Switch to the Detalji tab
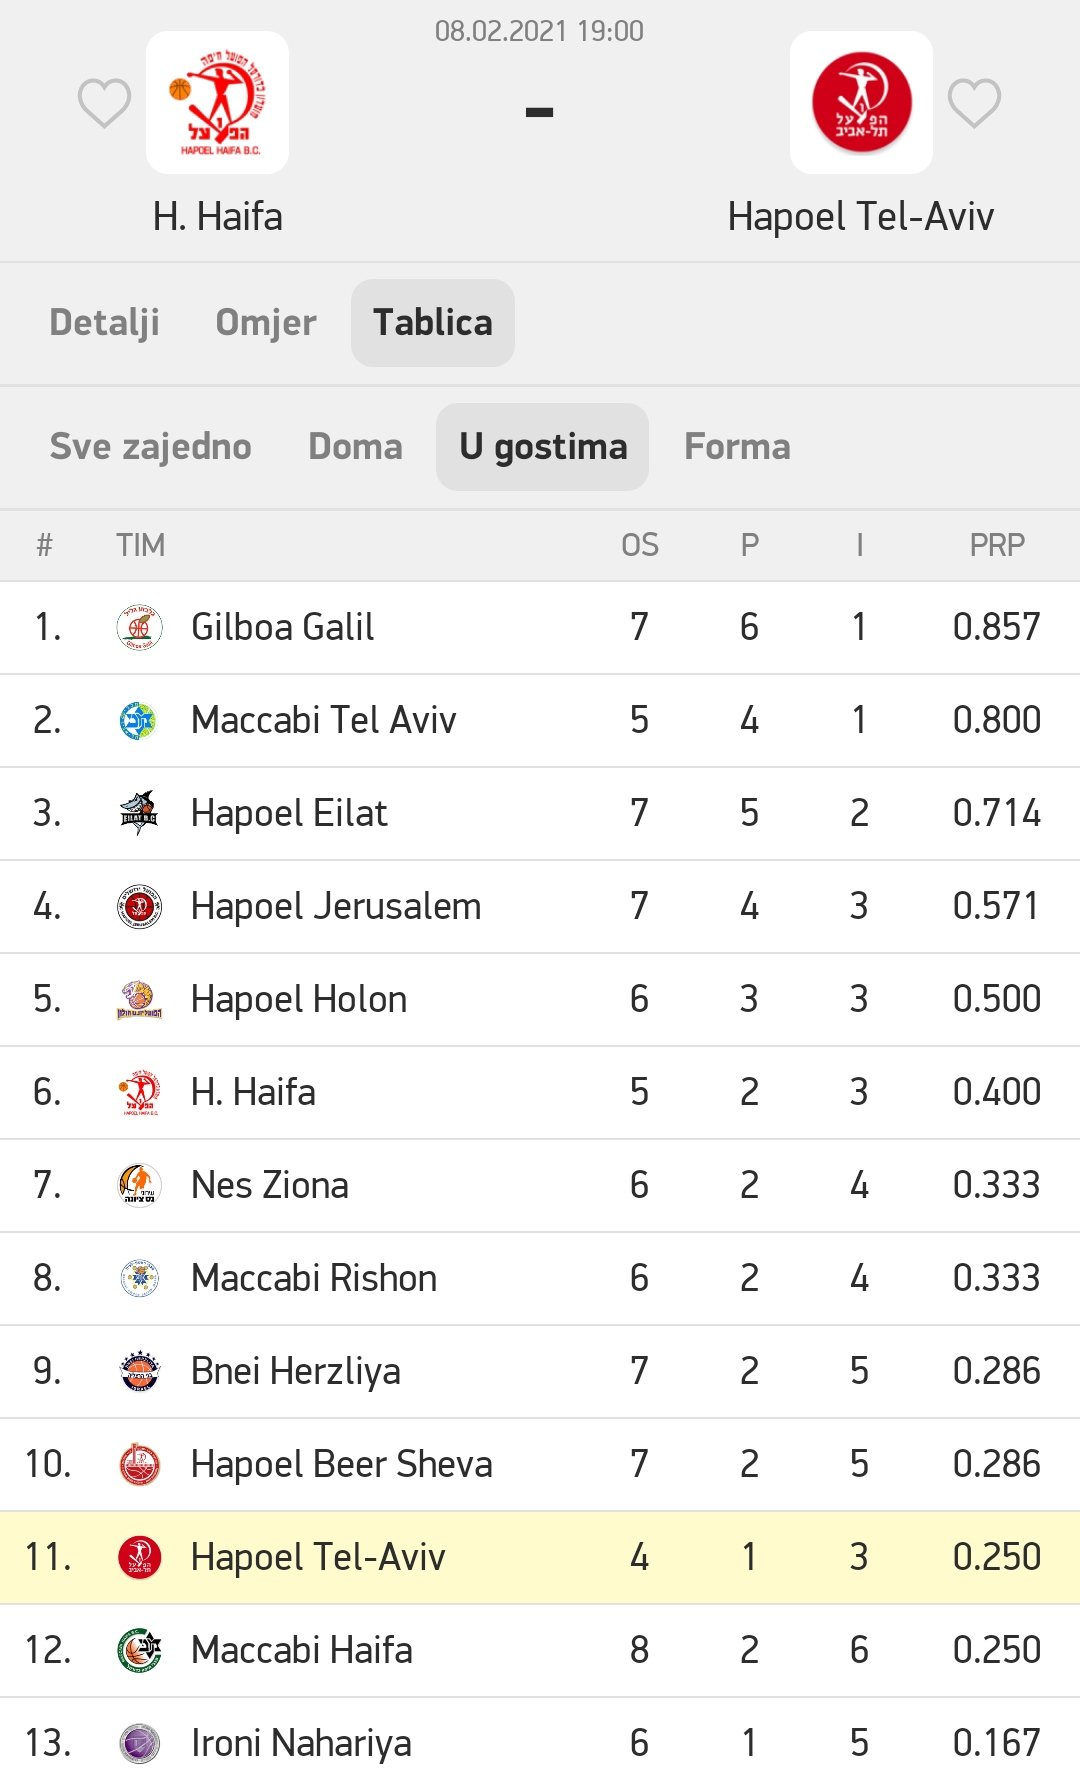 [104, 323]
